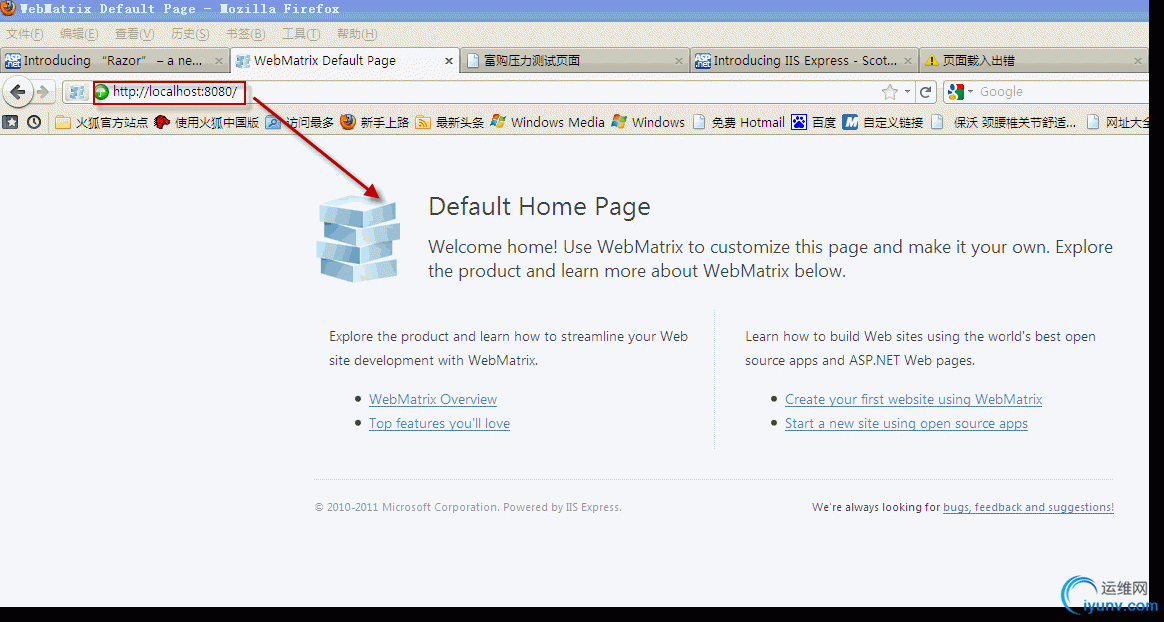Click the Google search engine icon

click(955, 91)
